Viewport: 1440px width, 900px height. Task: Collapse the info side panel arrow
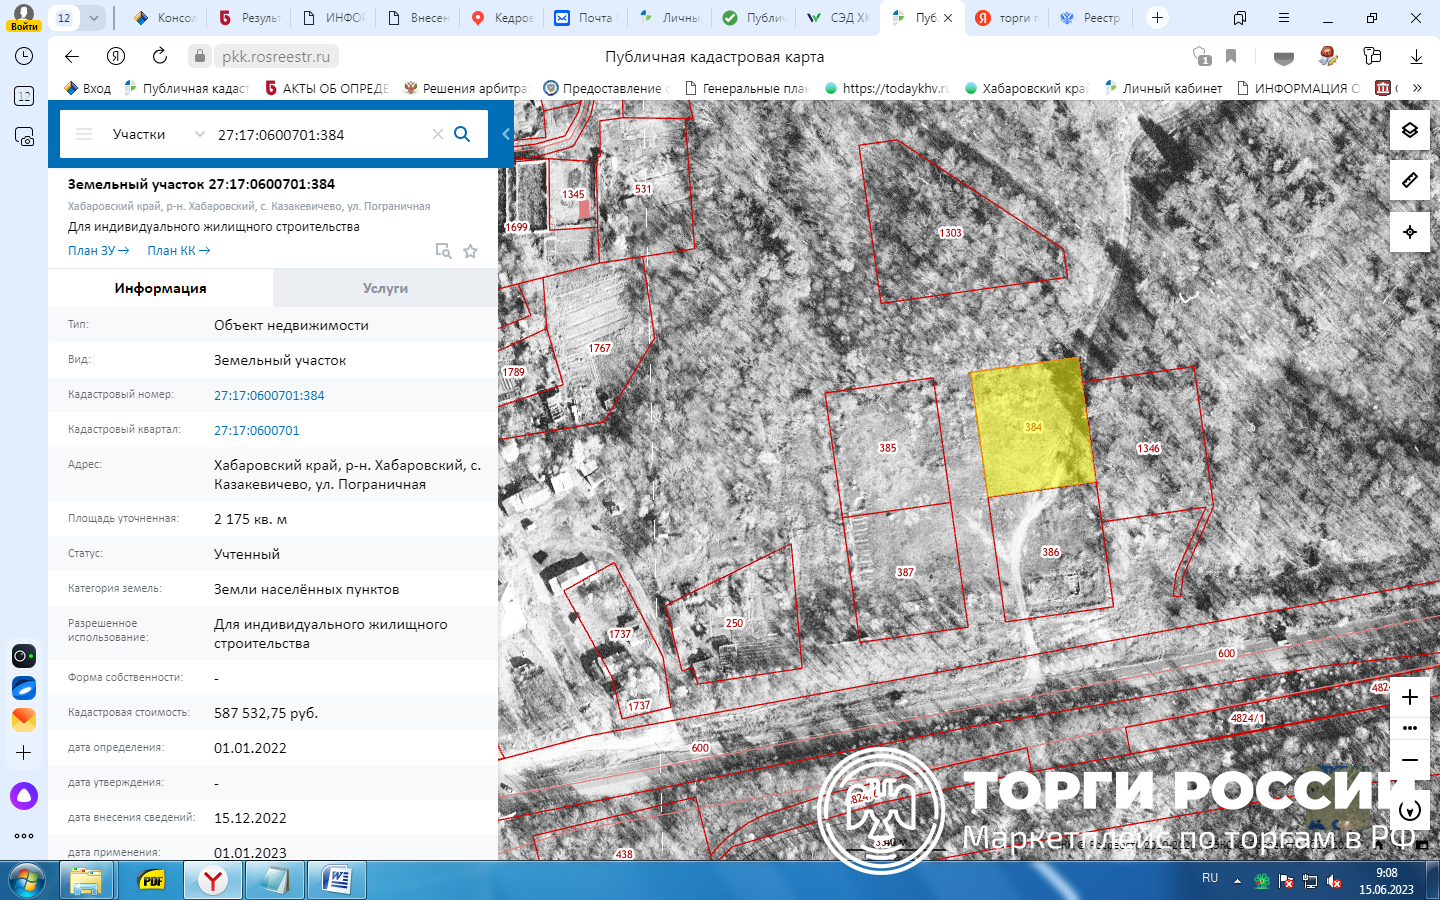tap(506, 134)
